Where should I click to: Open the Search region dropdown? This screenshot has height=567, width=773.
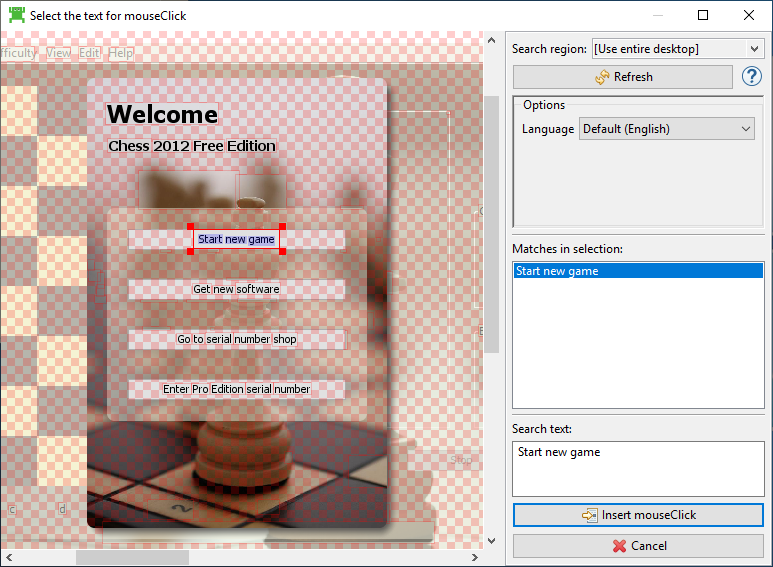[x=677, y=49]
